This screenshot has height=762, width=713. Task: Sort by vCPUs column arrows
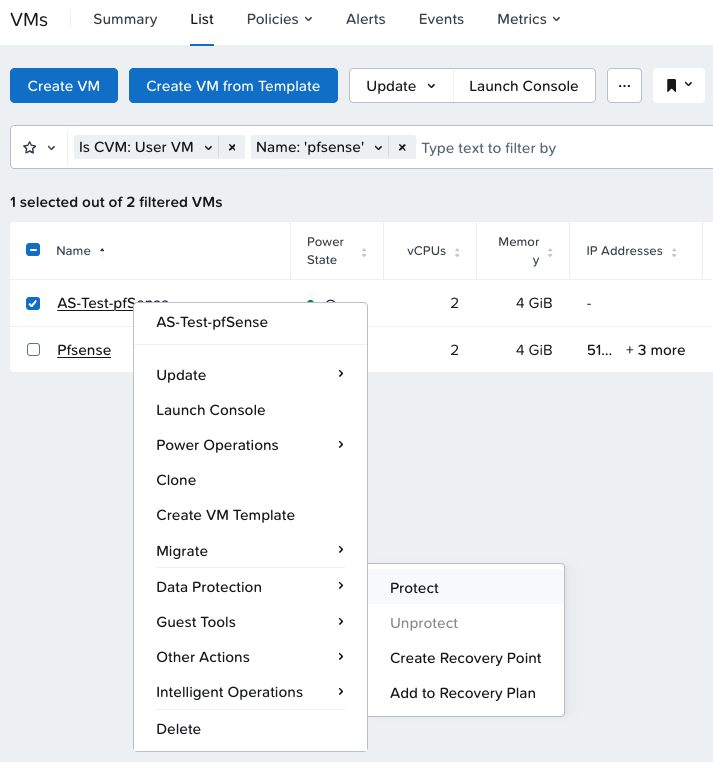click(457, 252)
